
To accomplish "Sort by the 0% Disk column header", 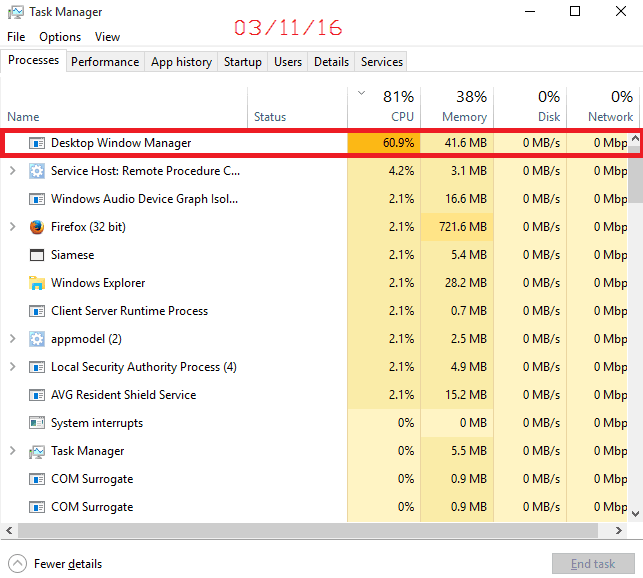I will (530, 107).
